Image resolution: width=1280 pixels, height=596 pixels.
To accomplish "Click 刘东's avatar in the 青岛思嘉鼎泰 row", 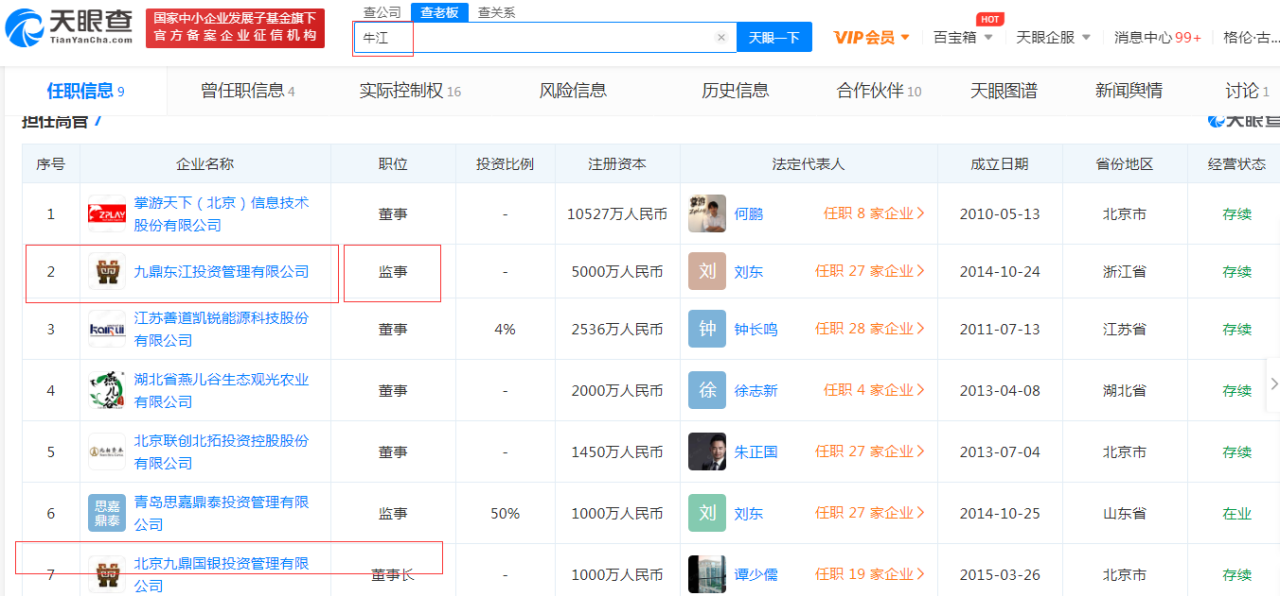I will click(707, 513).
